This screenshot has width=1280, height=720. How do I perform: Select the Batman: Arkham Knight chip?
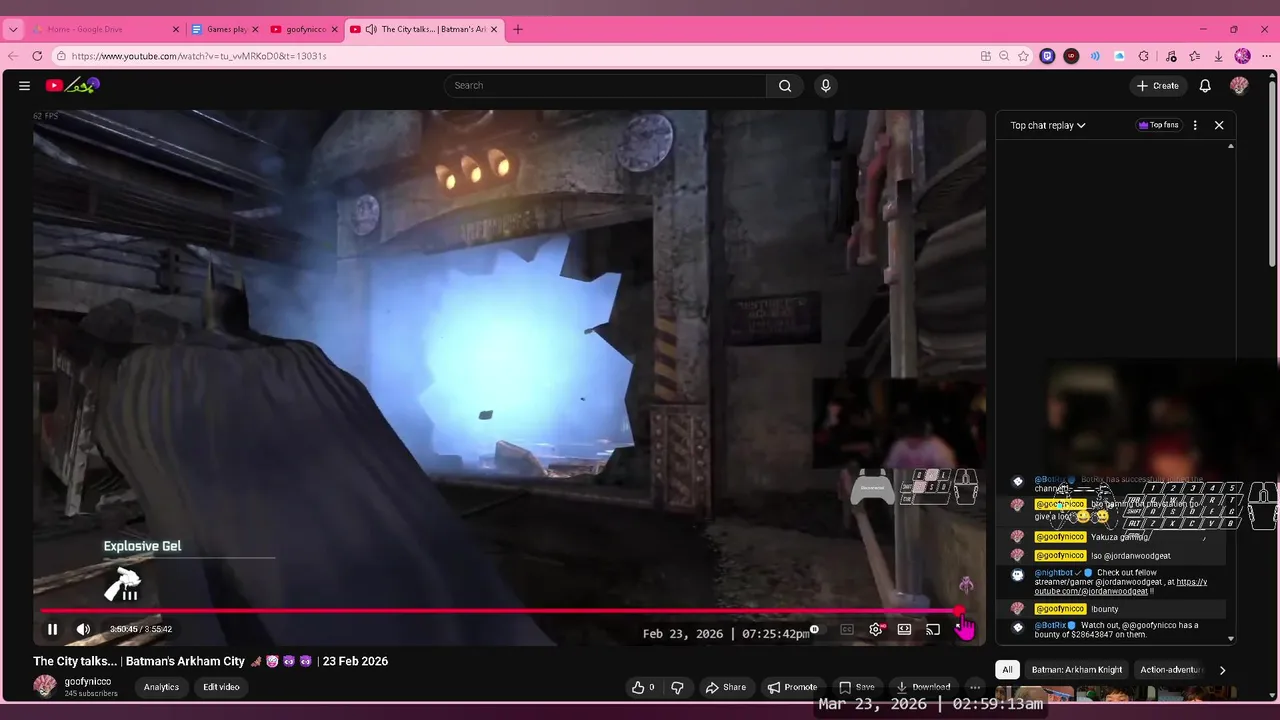click(1077, 670)
